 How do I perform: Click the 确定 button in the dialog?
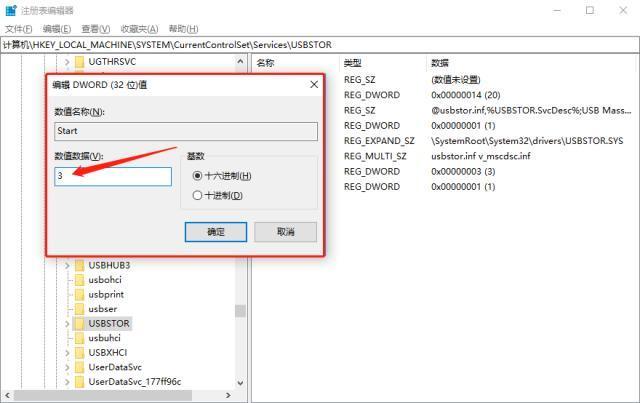click(x=216, y=232)
